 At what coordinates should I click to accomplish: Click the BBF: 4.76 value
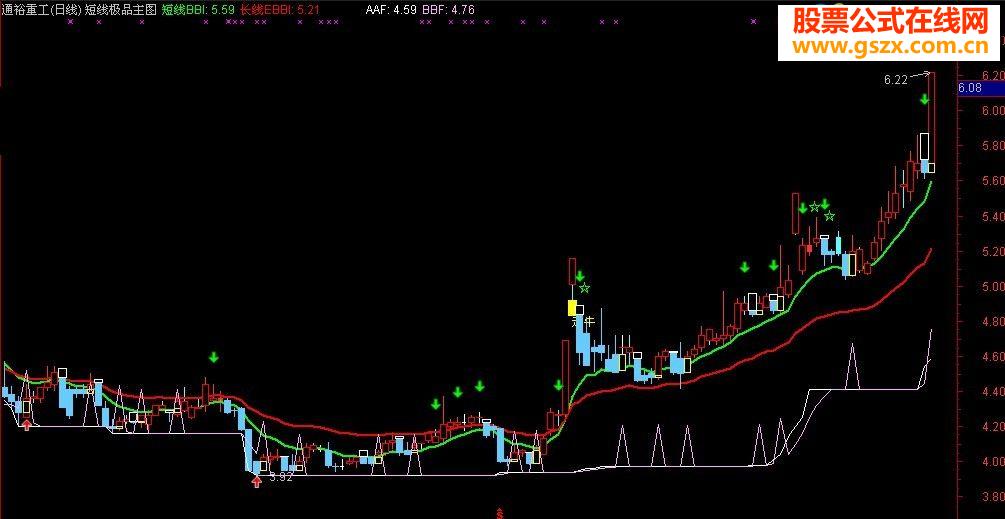tap(449, 10)
